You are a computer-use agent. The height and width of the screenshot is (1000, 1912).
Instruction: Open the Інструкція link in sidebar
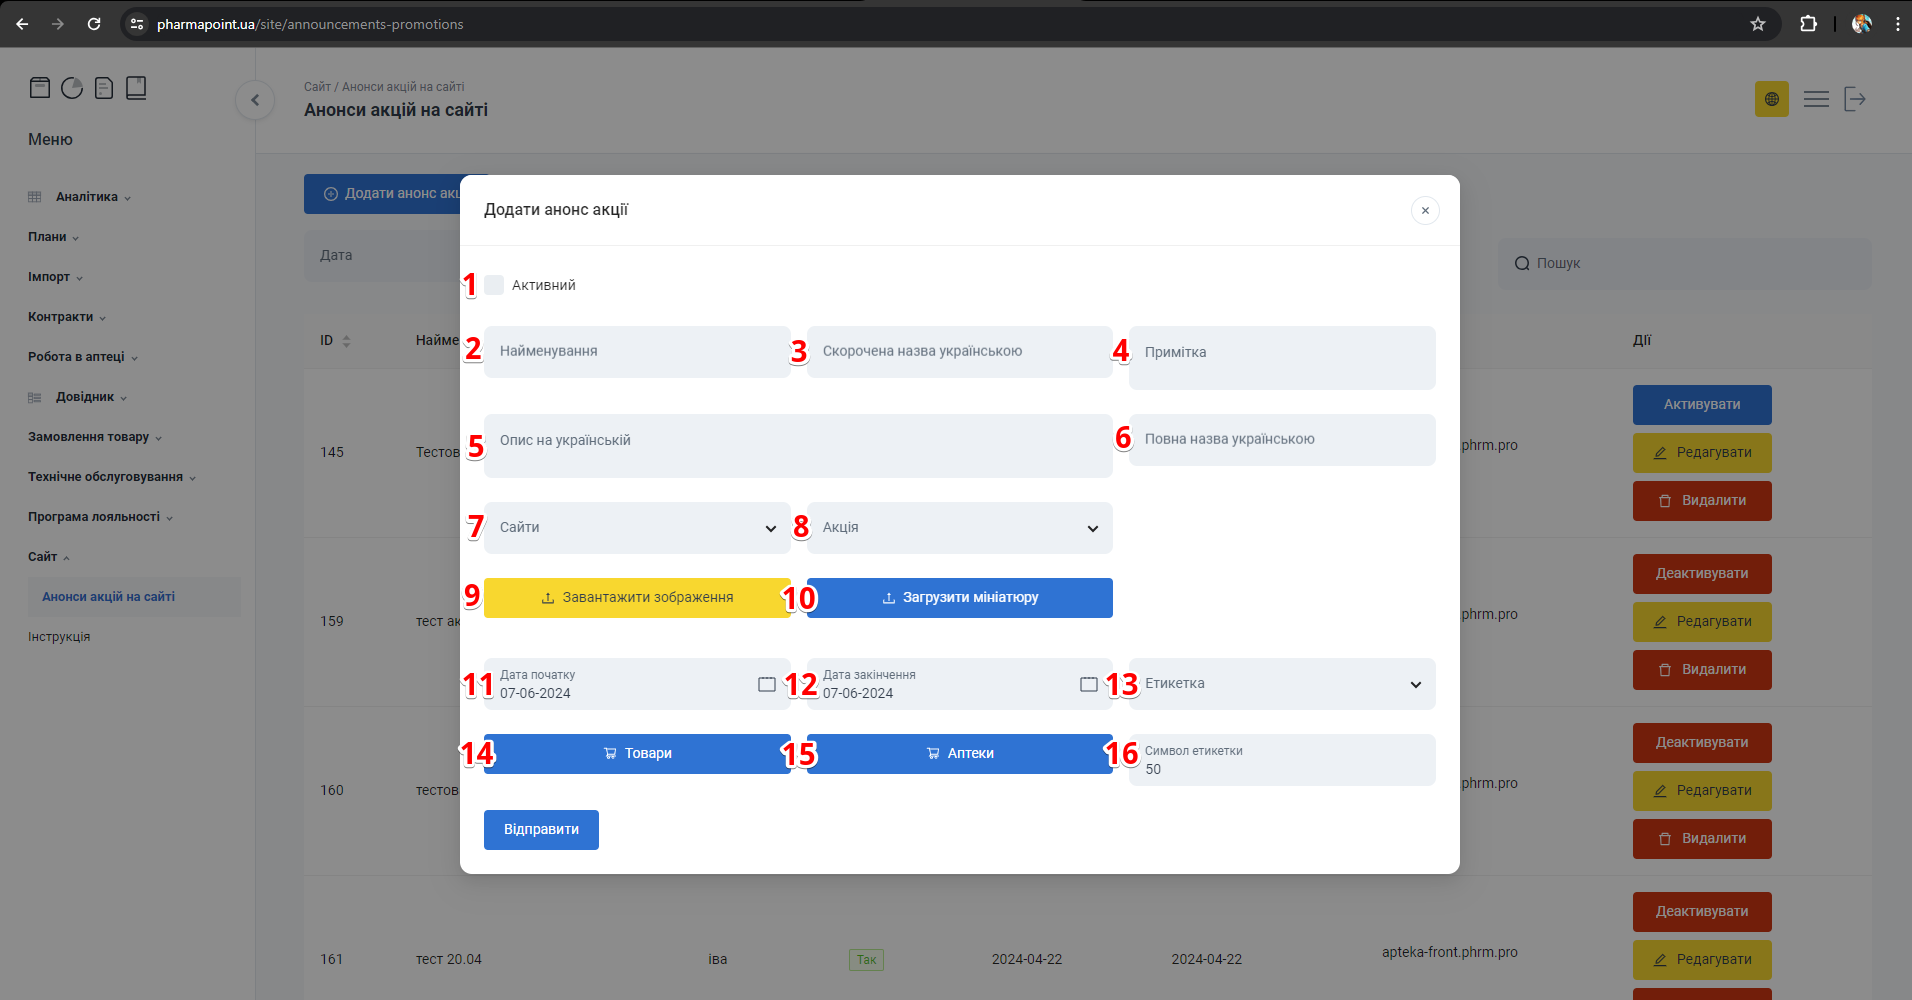coord(59,637)
